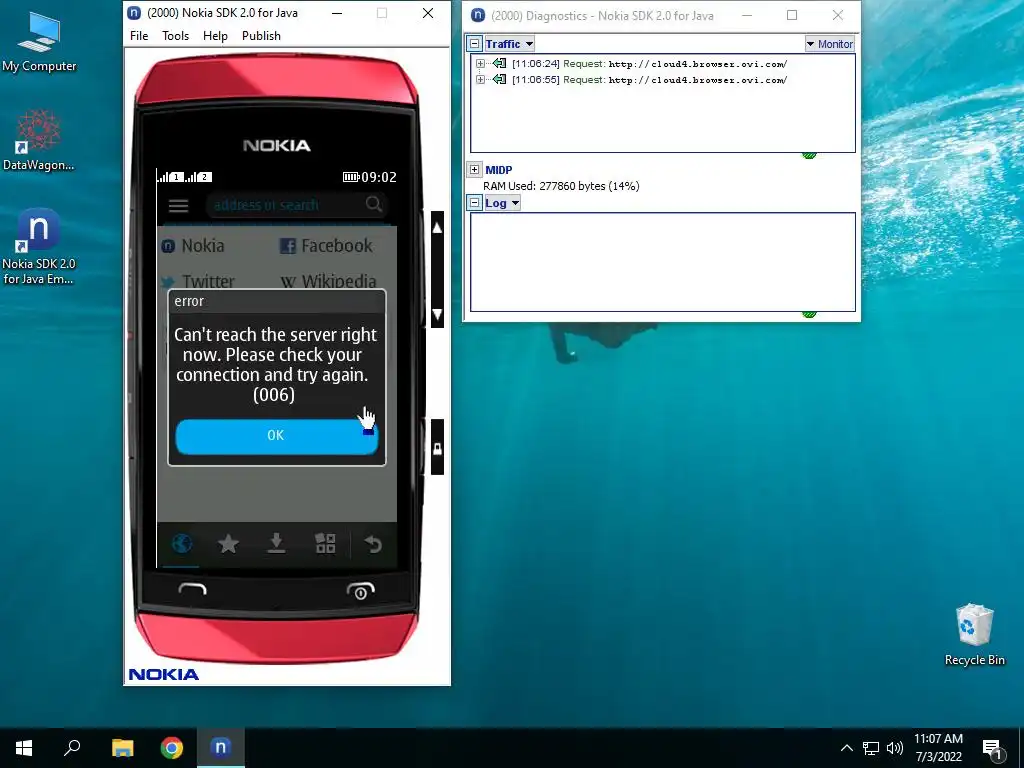Click the volume down side key

(438, 313)
